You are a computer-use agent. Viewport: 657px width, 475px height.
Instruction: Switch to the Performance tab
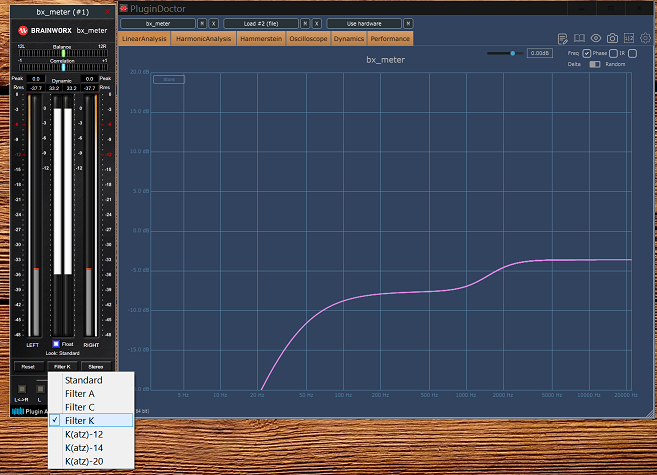390,39
